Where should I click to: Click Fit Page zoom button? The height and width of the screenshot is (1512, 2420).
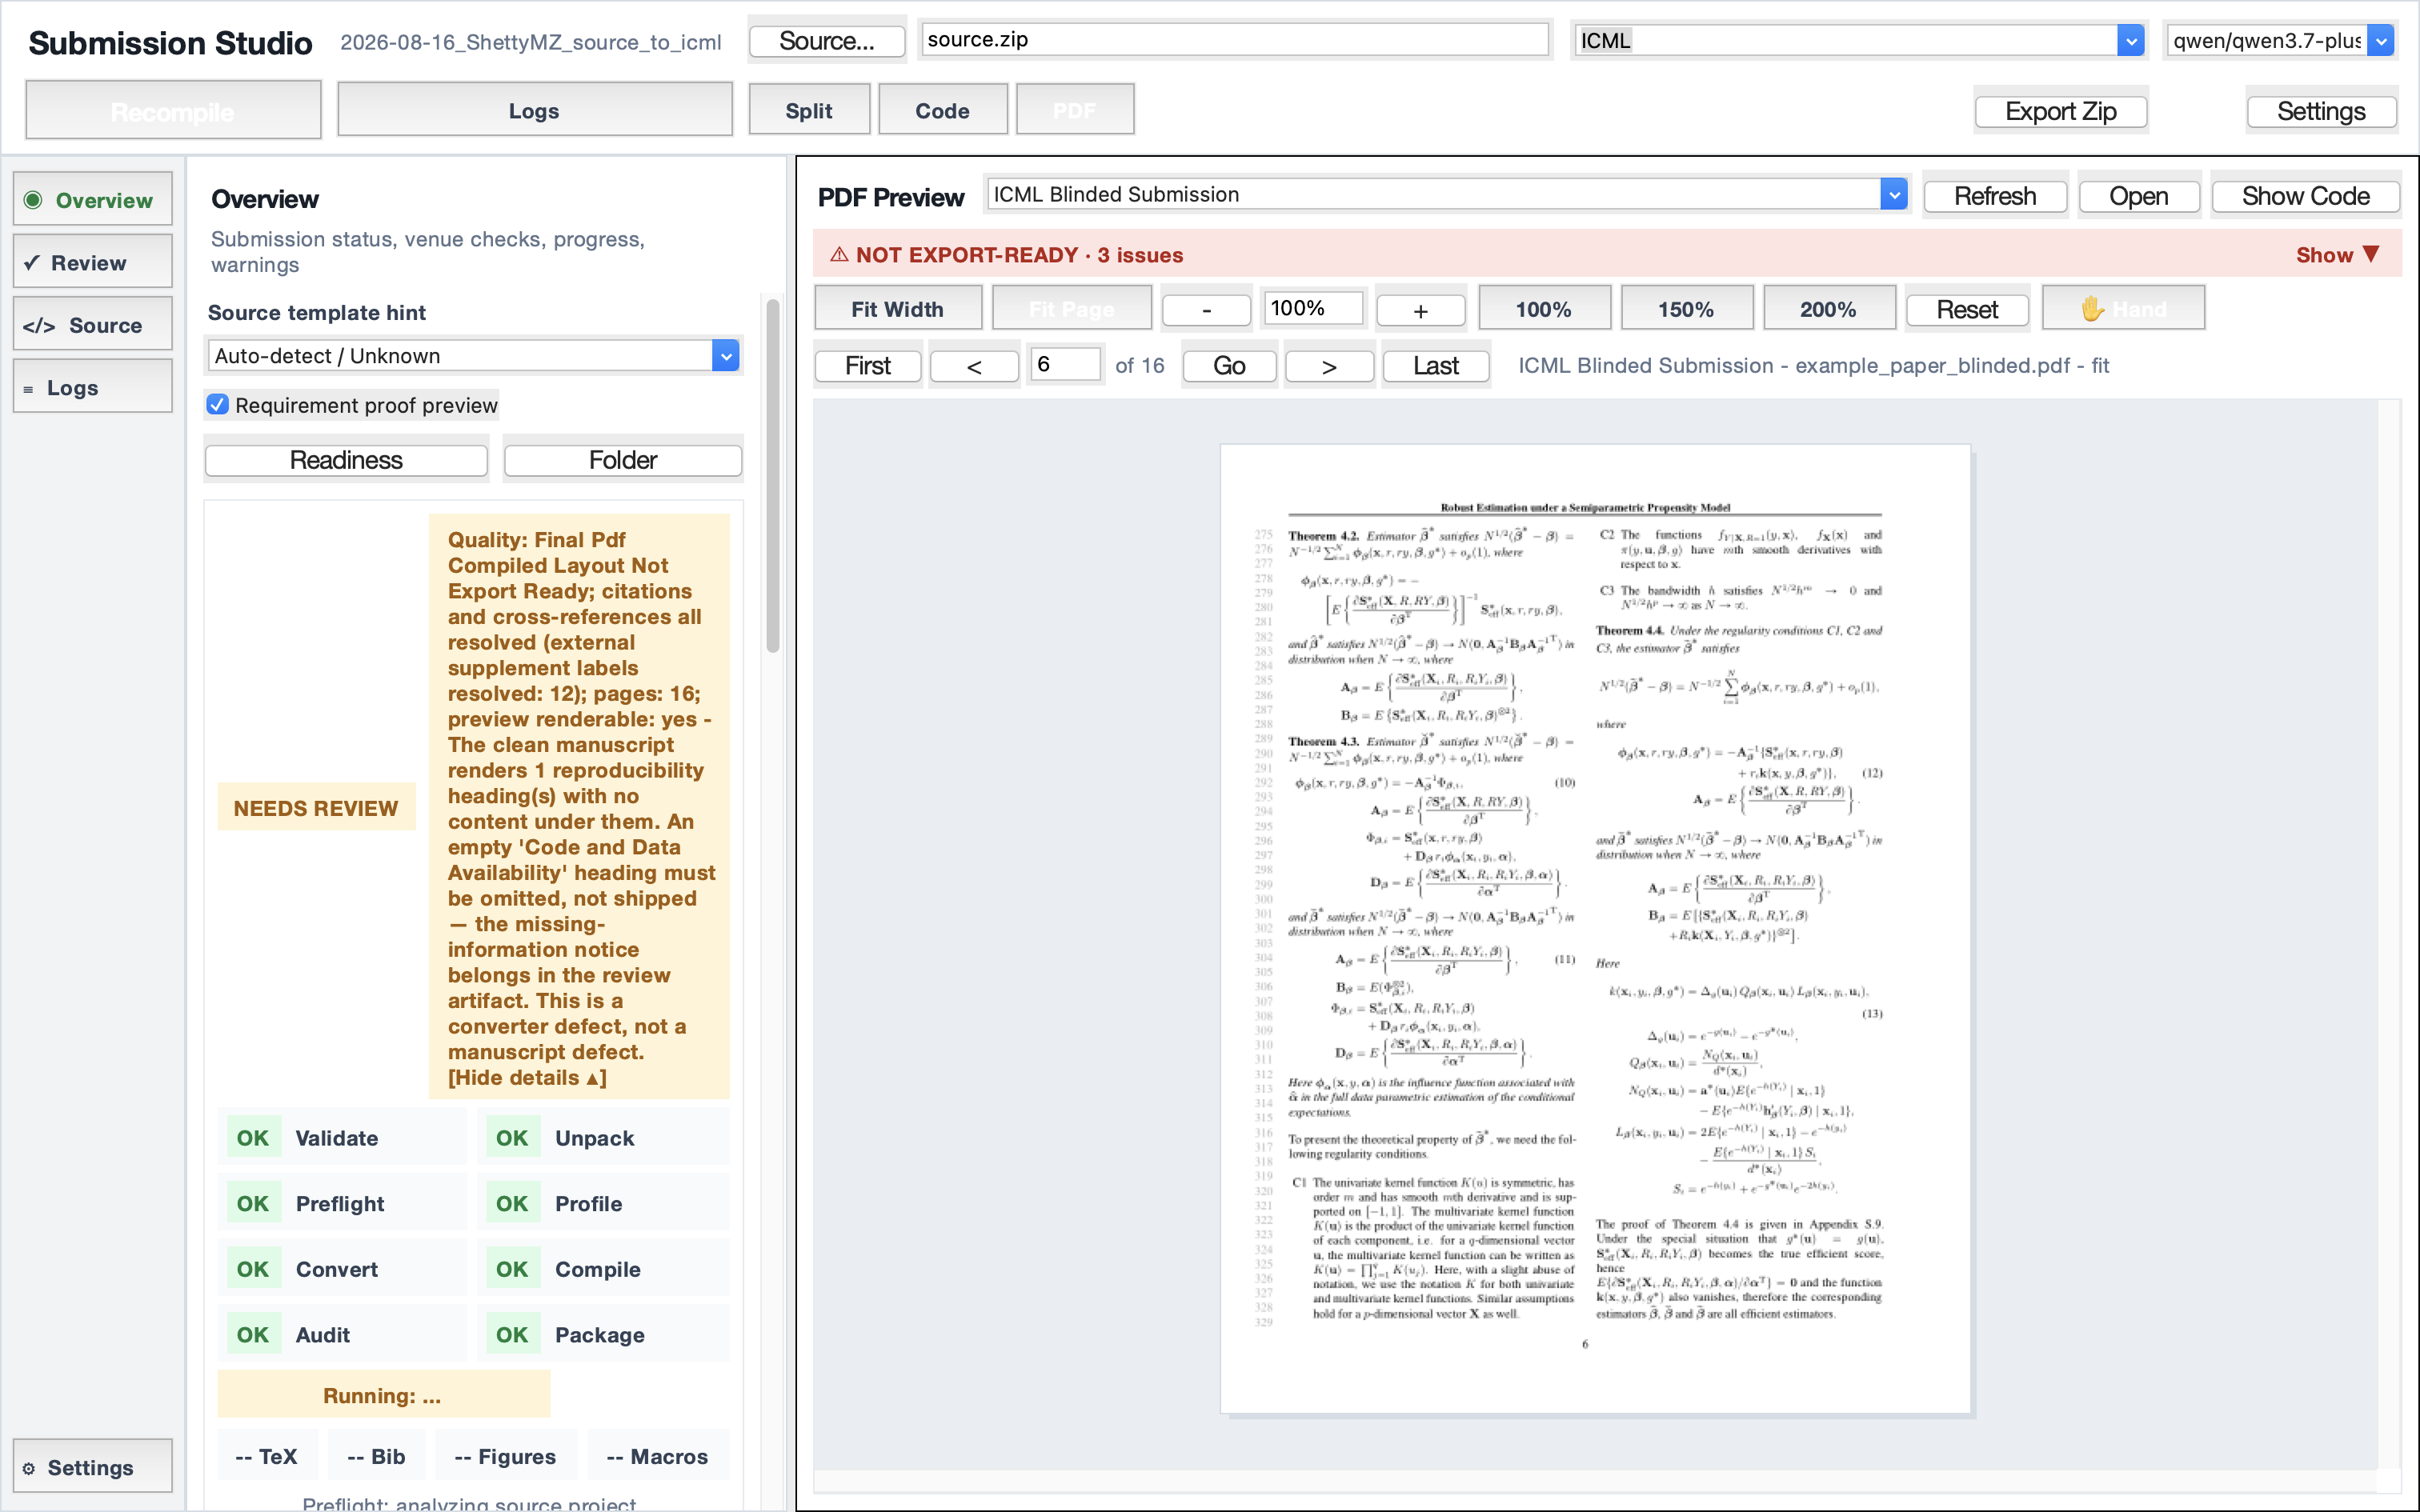point(1071,309)
